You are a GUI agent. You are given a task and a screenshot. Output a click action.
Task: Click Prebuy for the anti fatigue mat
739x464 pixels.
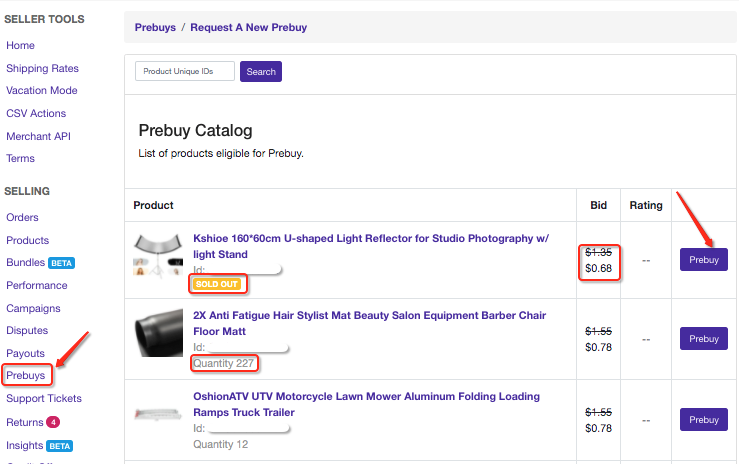[x=703, y=339]
